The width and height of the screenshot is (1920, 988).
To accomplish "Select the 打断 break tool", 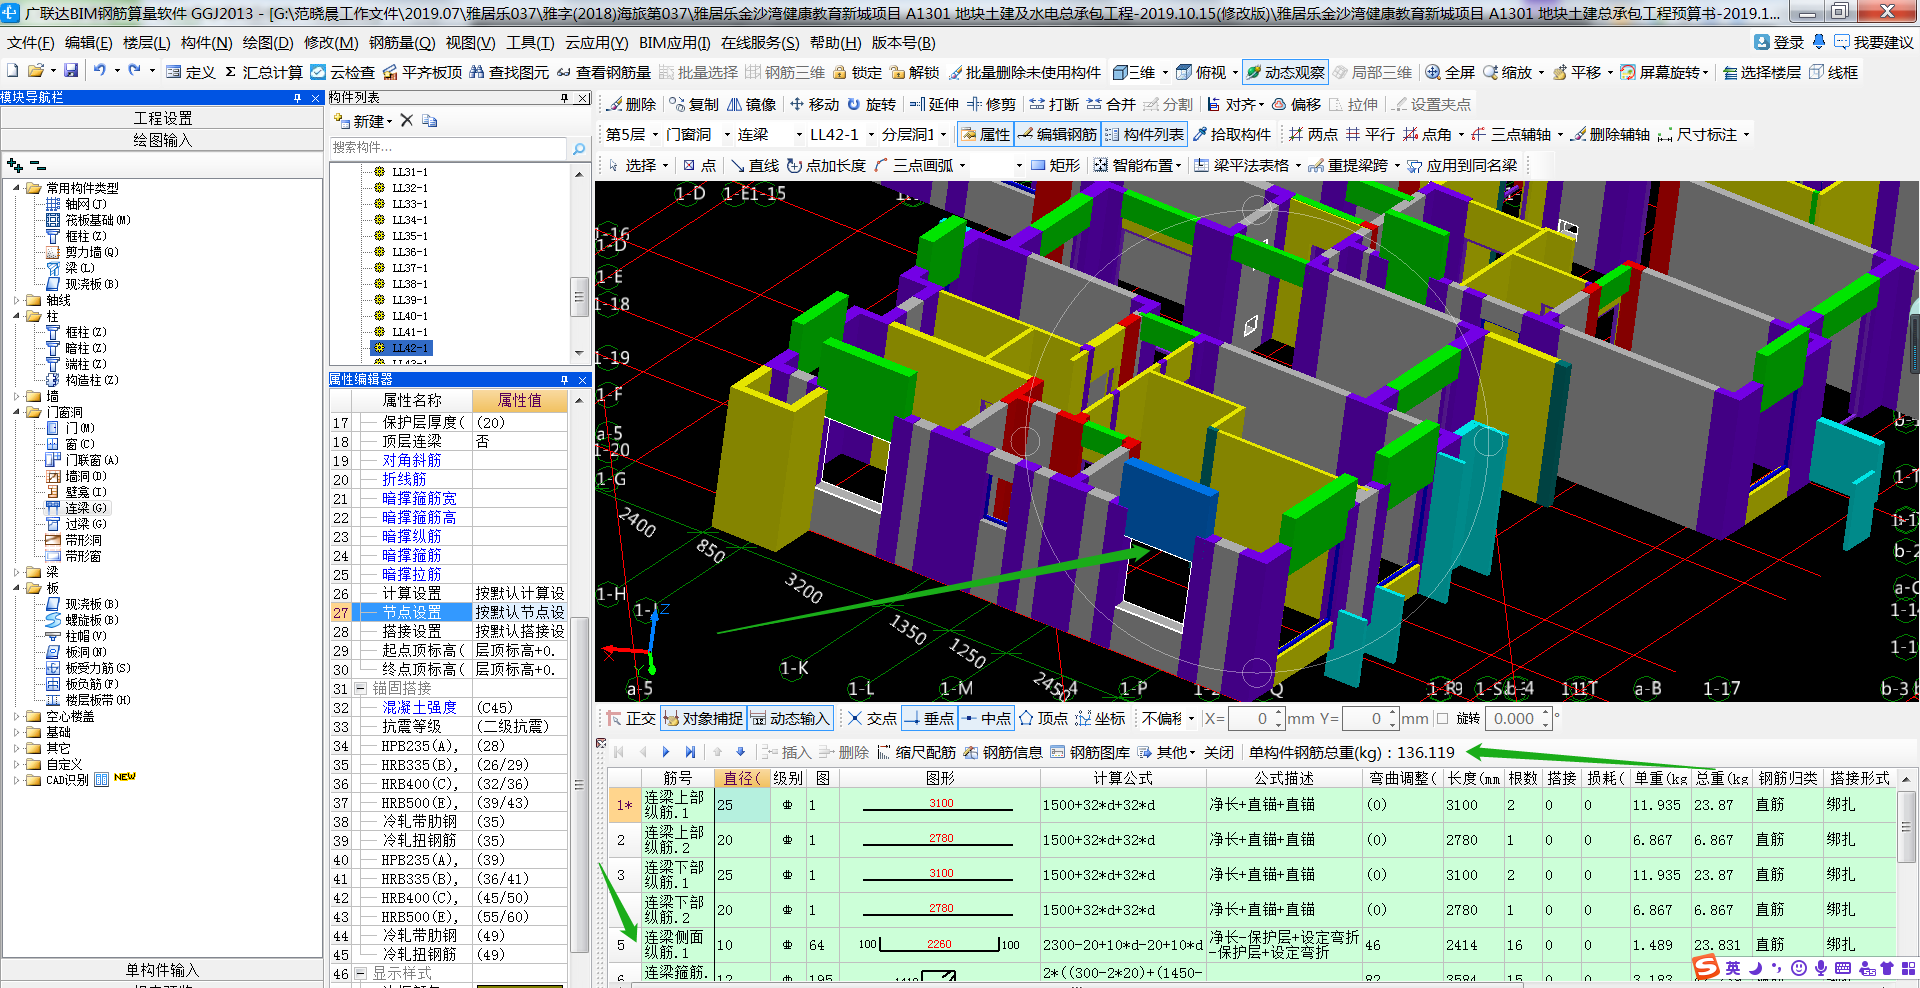I will point(1054,104).
